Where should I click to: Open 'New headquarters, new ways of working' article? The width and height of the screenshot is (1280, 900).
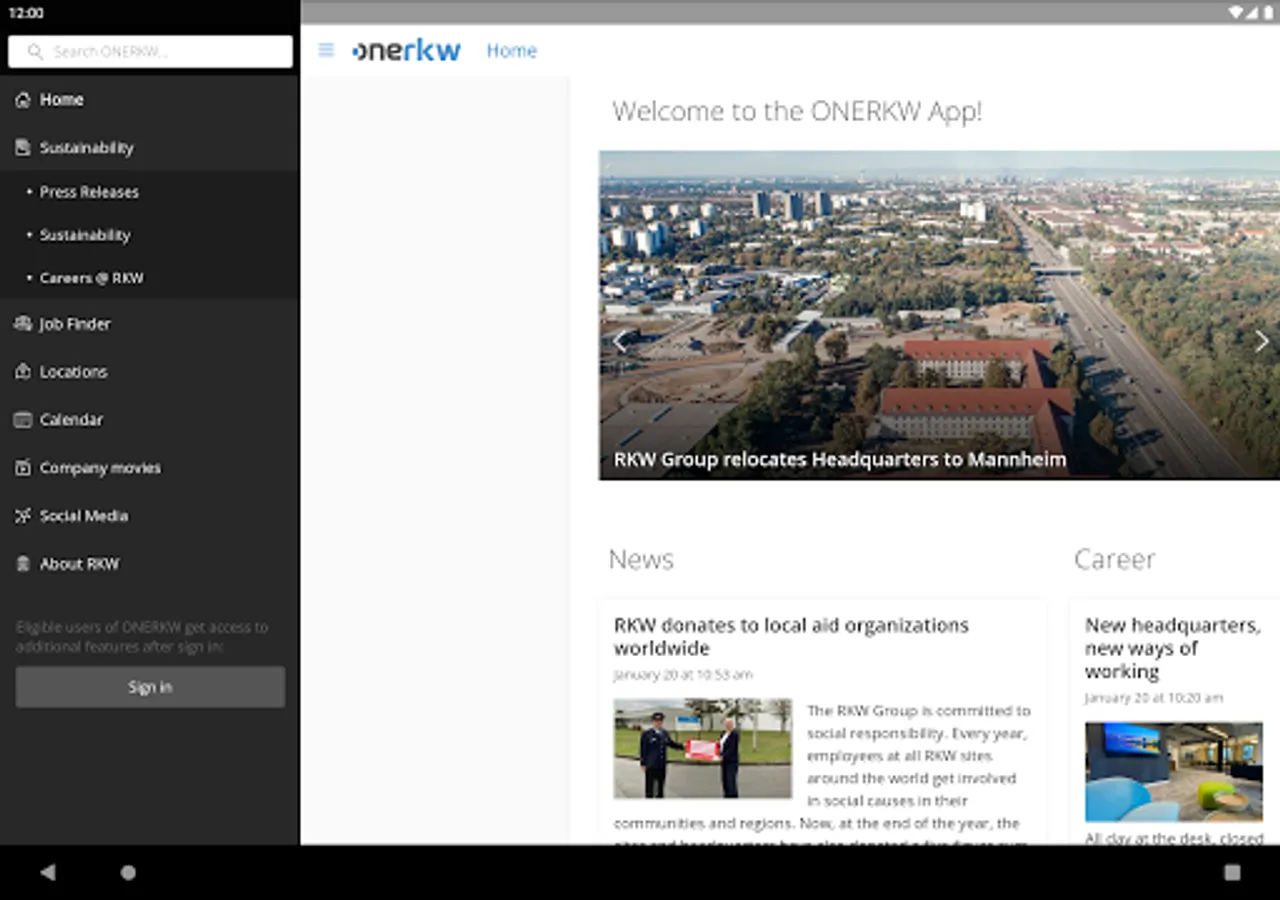tap(1172, 648)
